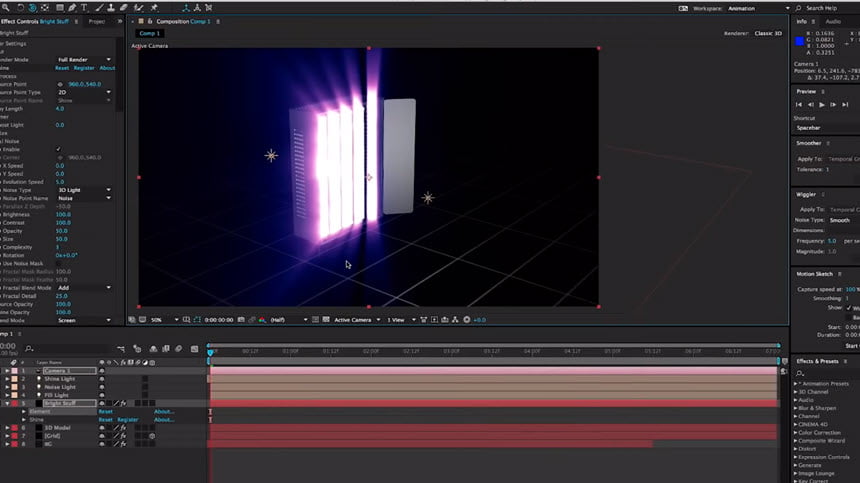Take a snapshot with camera icon
Screen dimensions: 860x483
pos(241,320)
